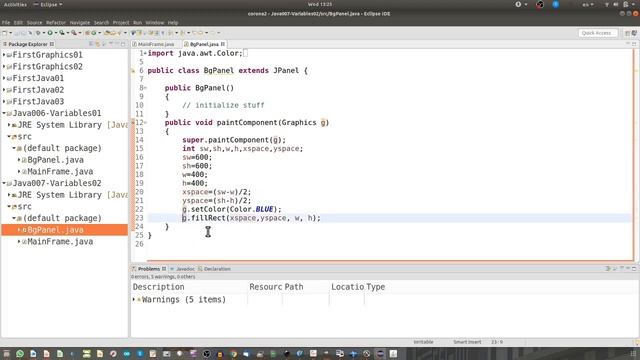The height and width of the screenshot is (360, 640).
Task: Open the Source menu
Action: [34, 22]
